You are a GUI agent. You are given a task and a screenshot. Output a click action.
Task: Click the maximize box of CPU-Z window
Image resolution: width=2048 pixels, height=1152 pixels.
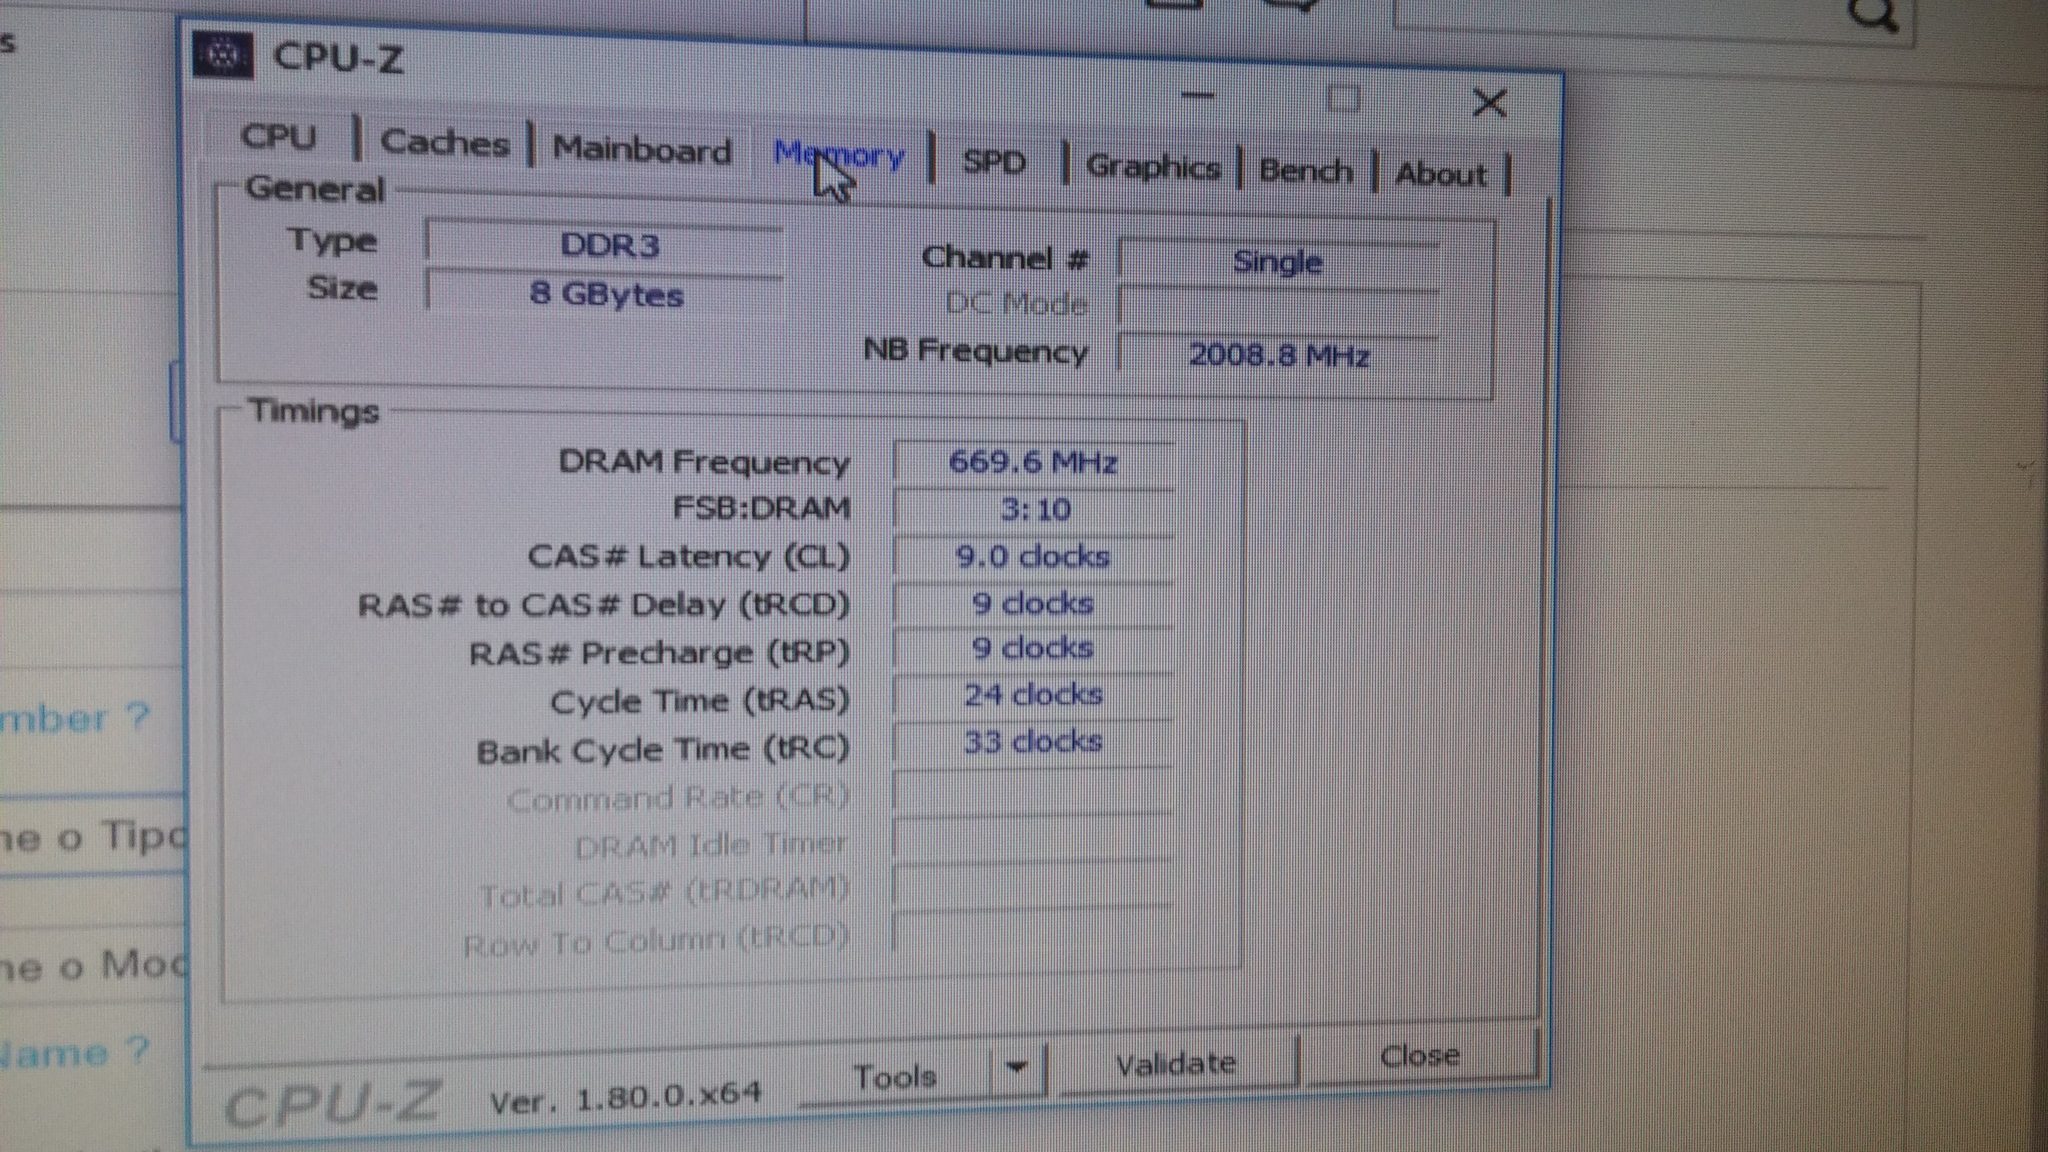1343,98
